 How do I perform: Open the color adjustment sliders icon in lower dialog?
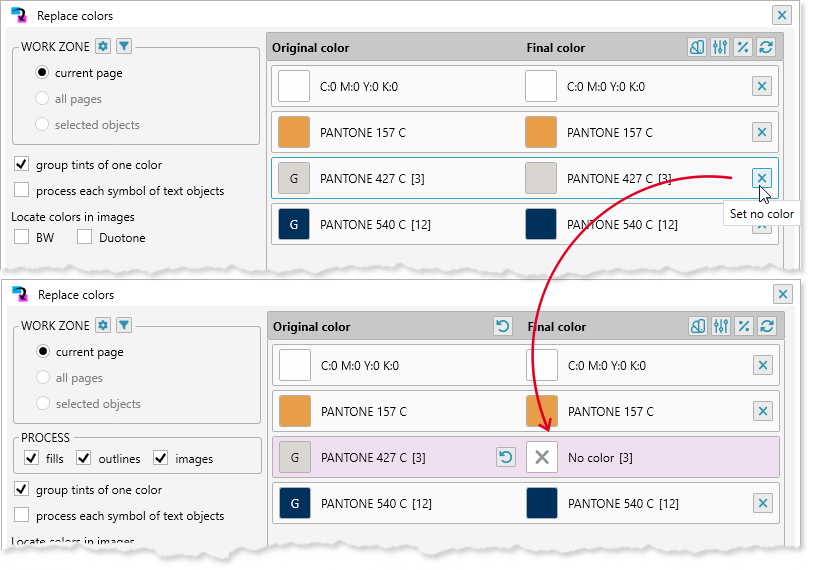point(721,327)
